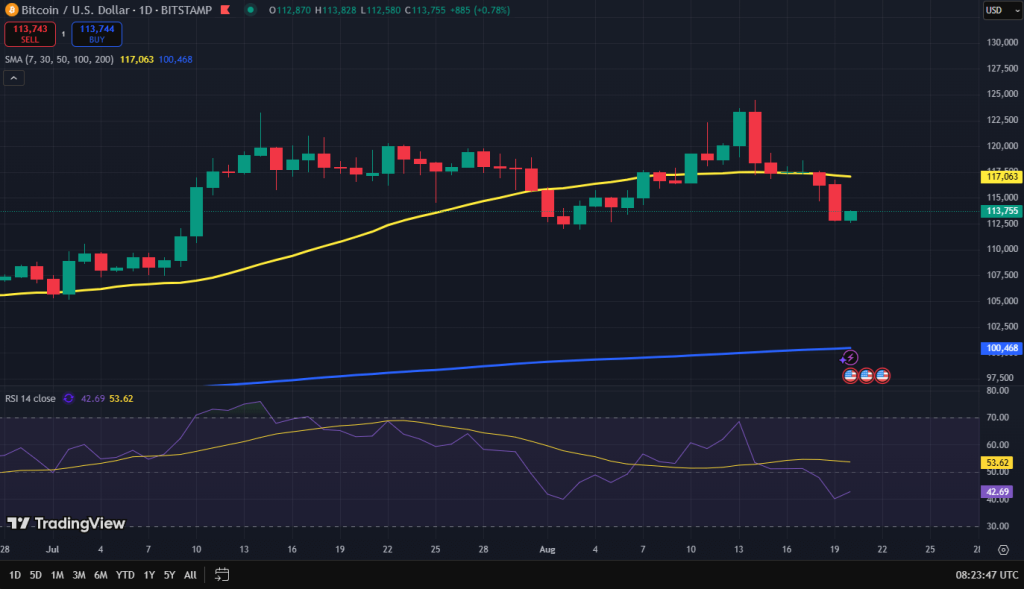
Task: Select the YTD time range
Action: 125,575
